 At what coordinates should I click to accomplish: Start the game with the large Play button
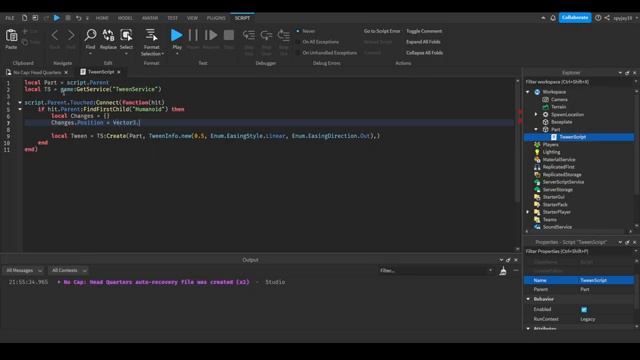tap(177, 35)
